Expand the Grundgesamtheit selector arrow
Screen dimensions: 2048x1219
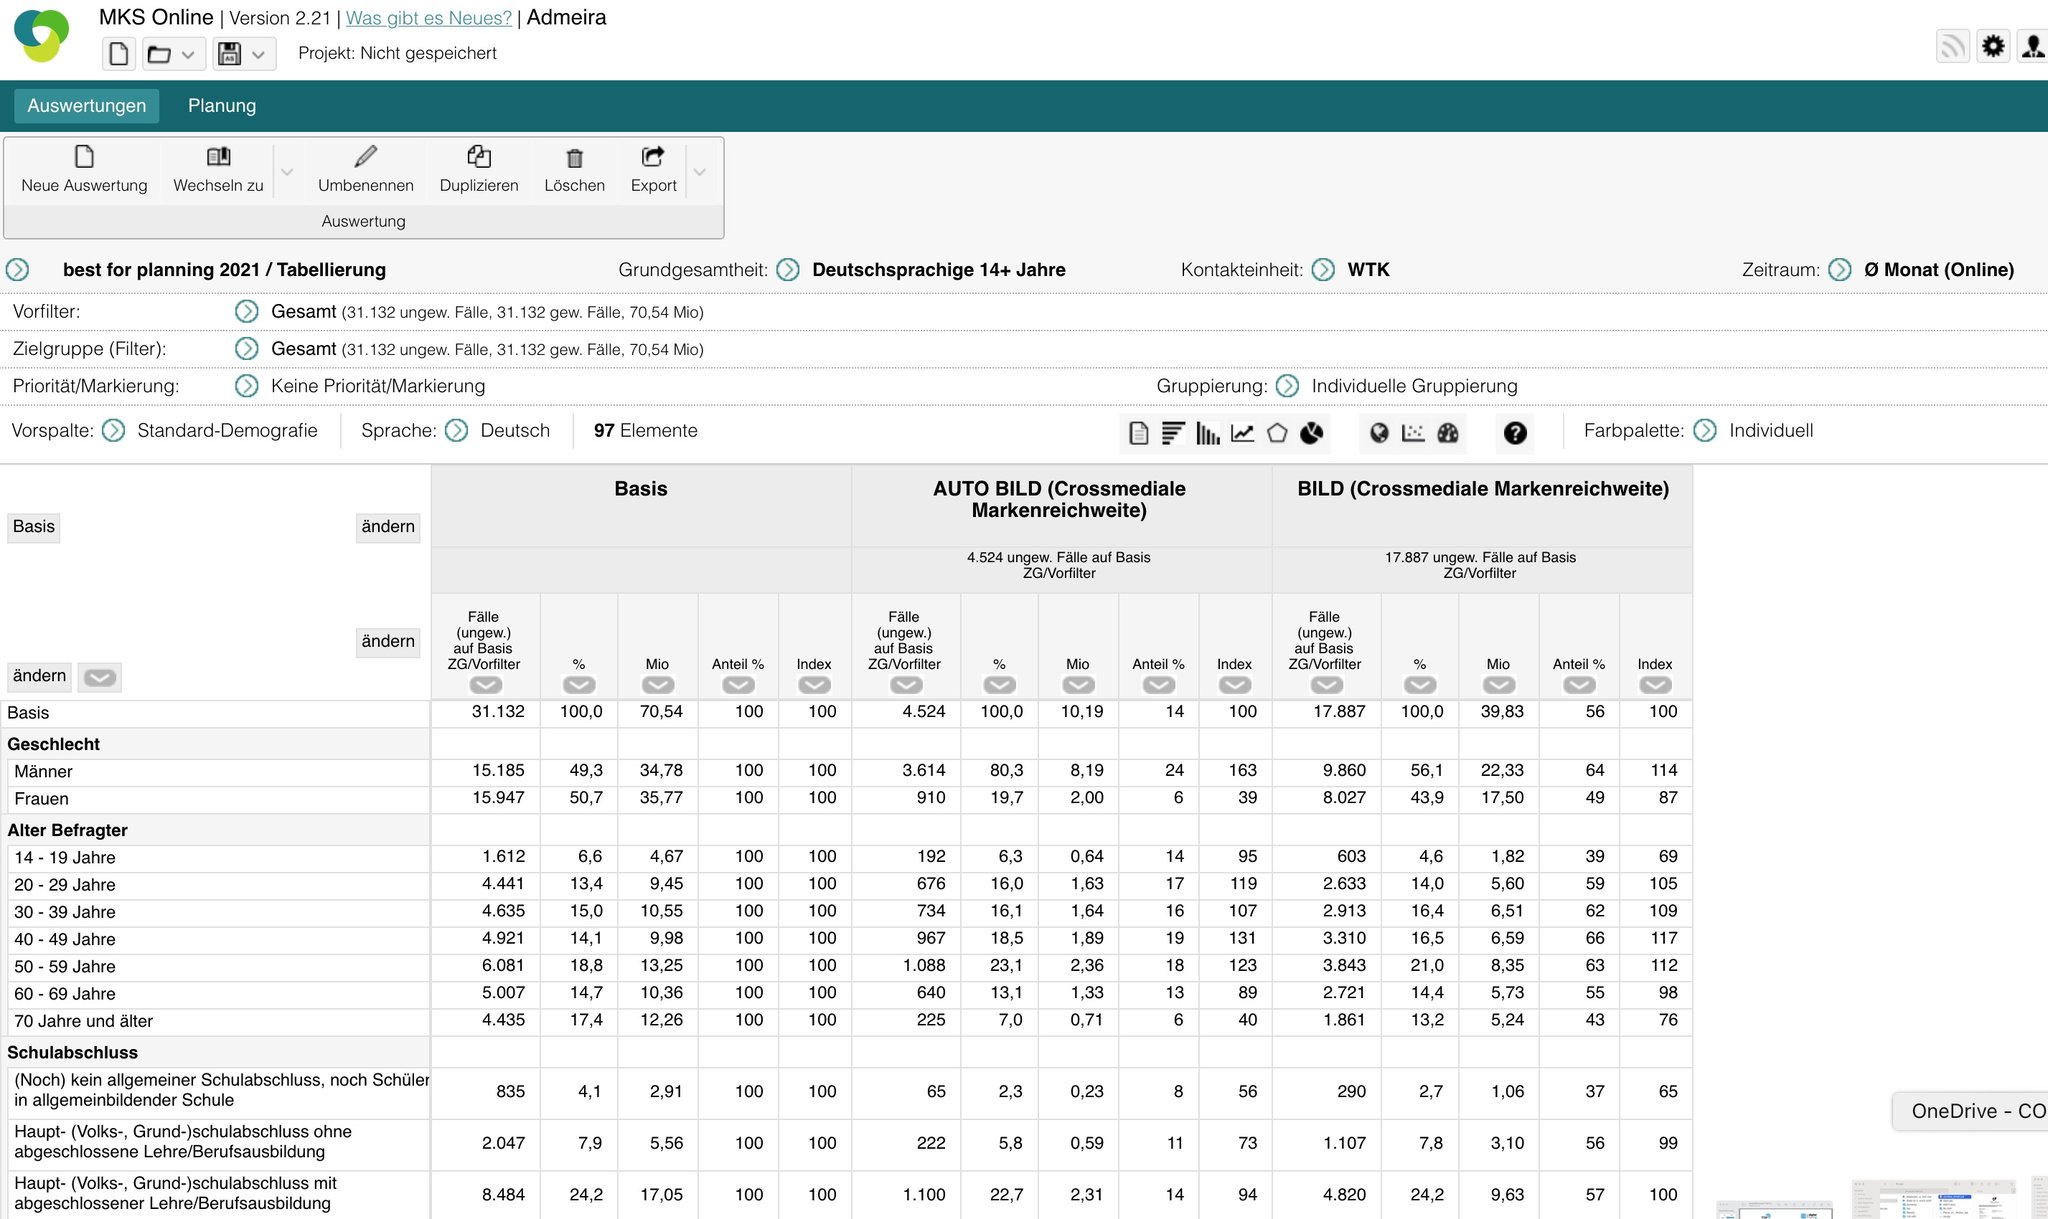point(788,270)
